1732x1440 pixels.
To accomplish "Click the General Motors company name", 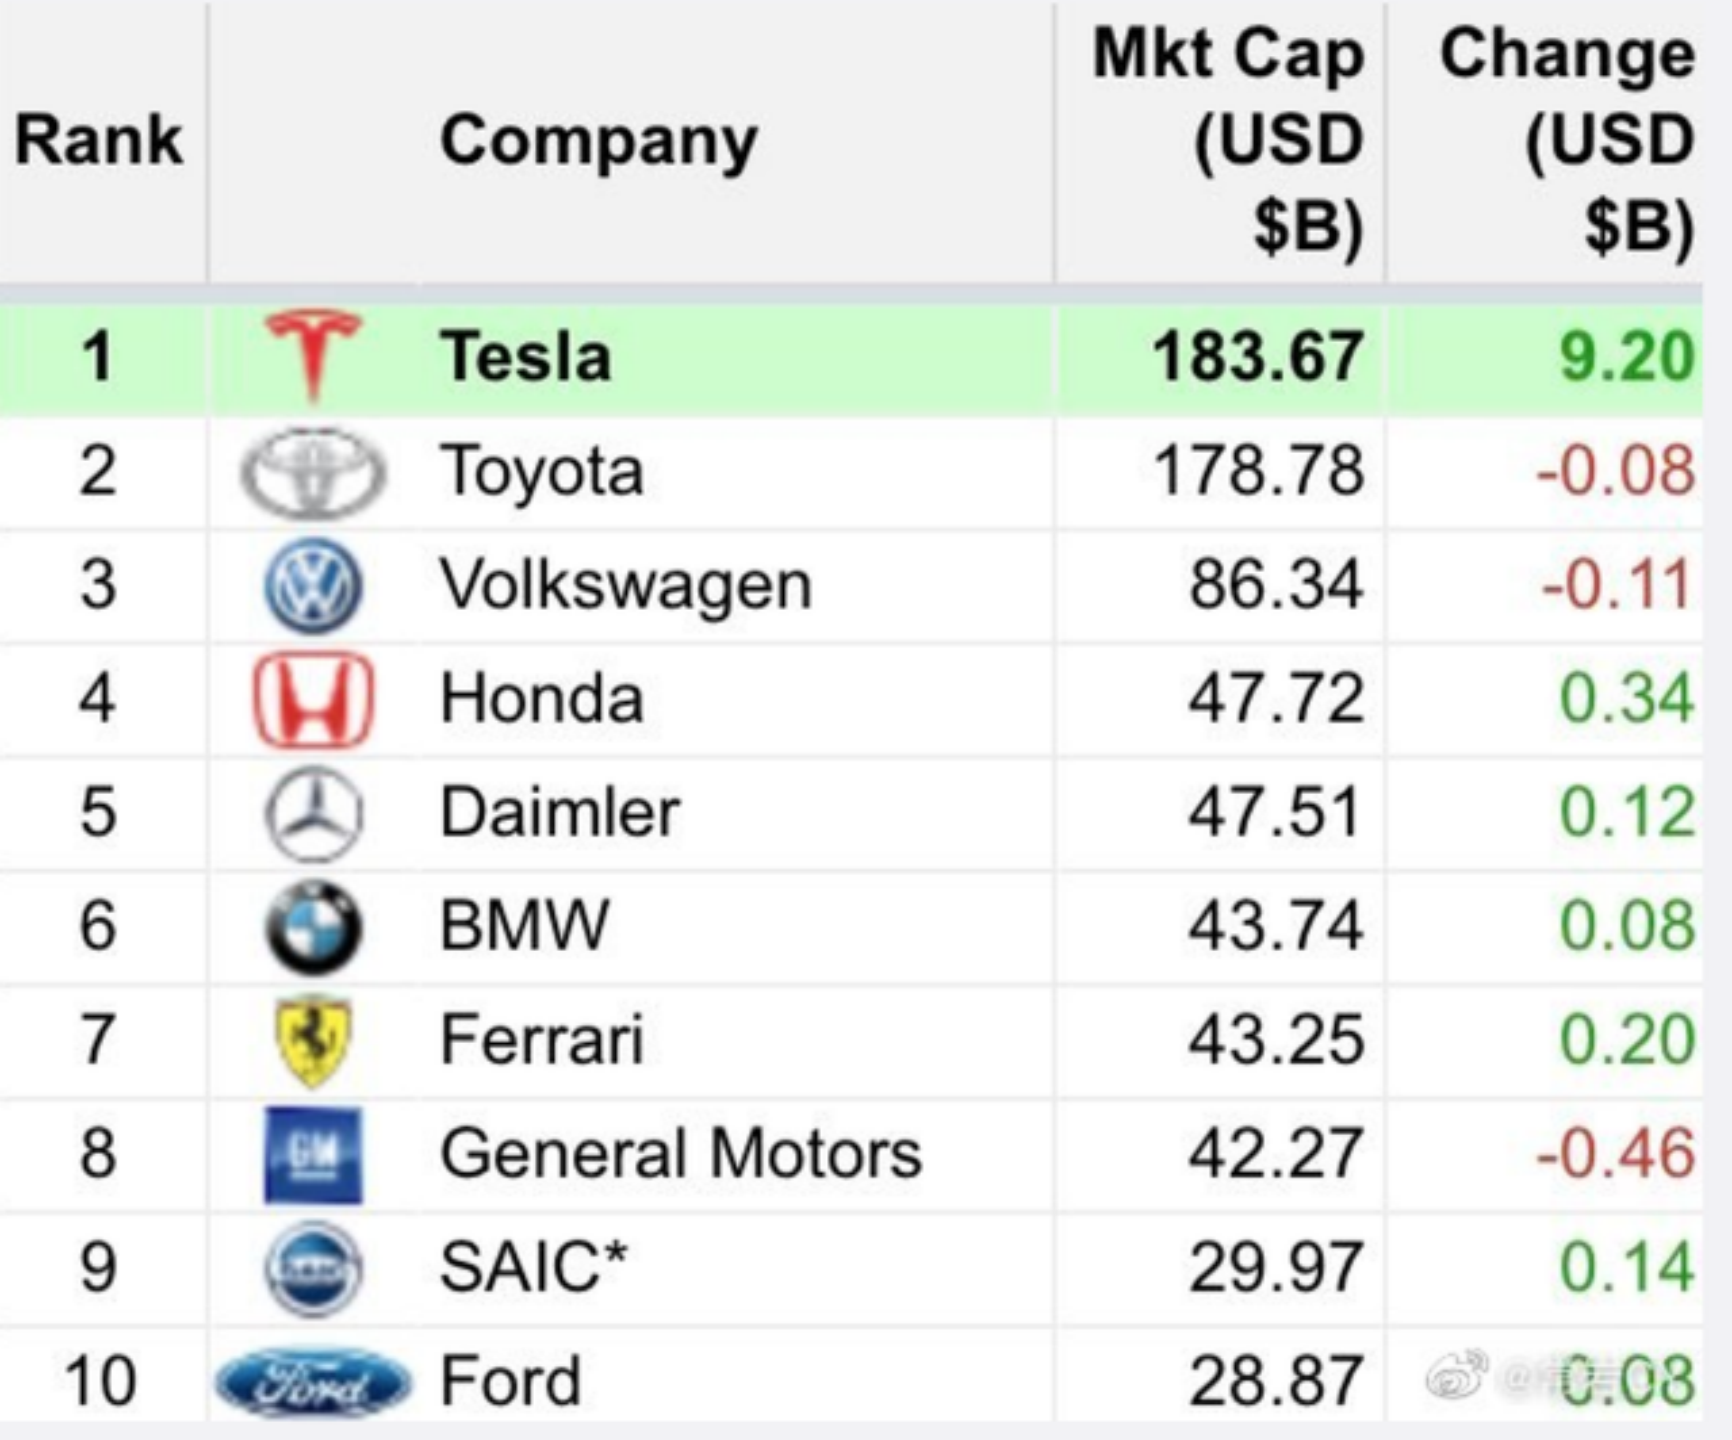I will coord(680,1154).
